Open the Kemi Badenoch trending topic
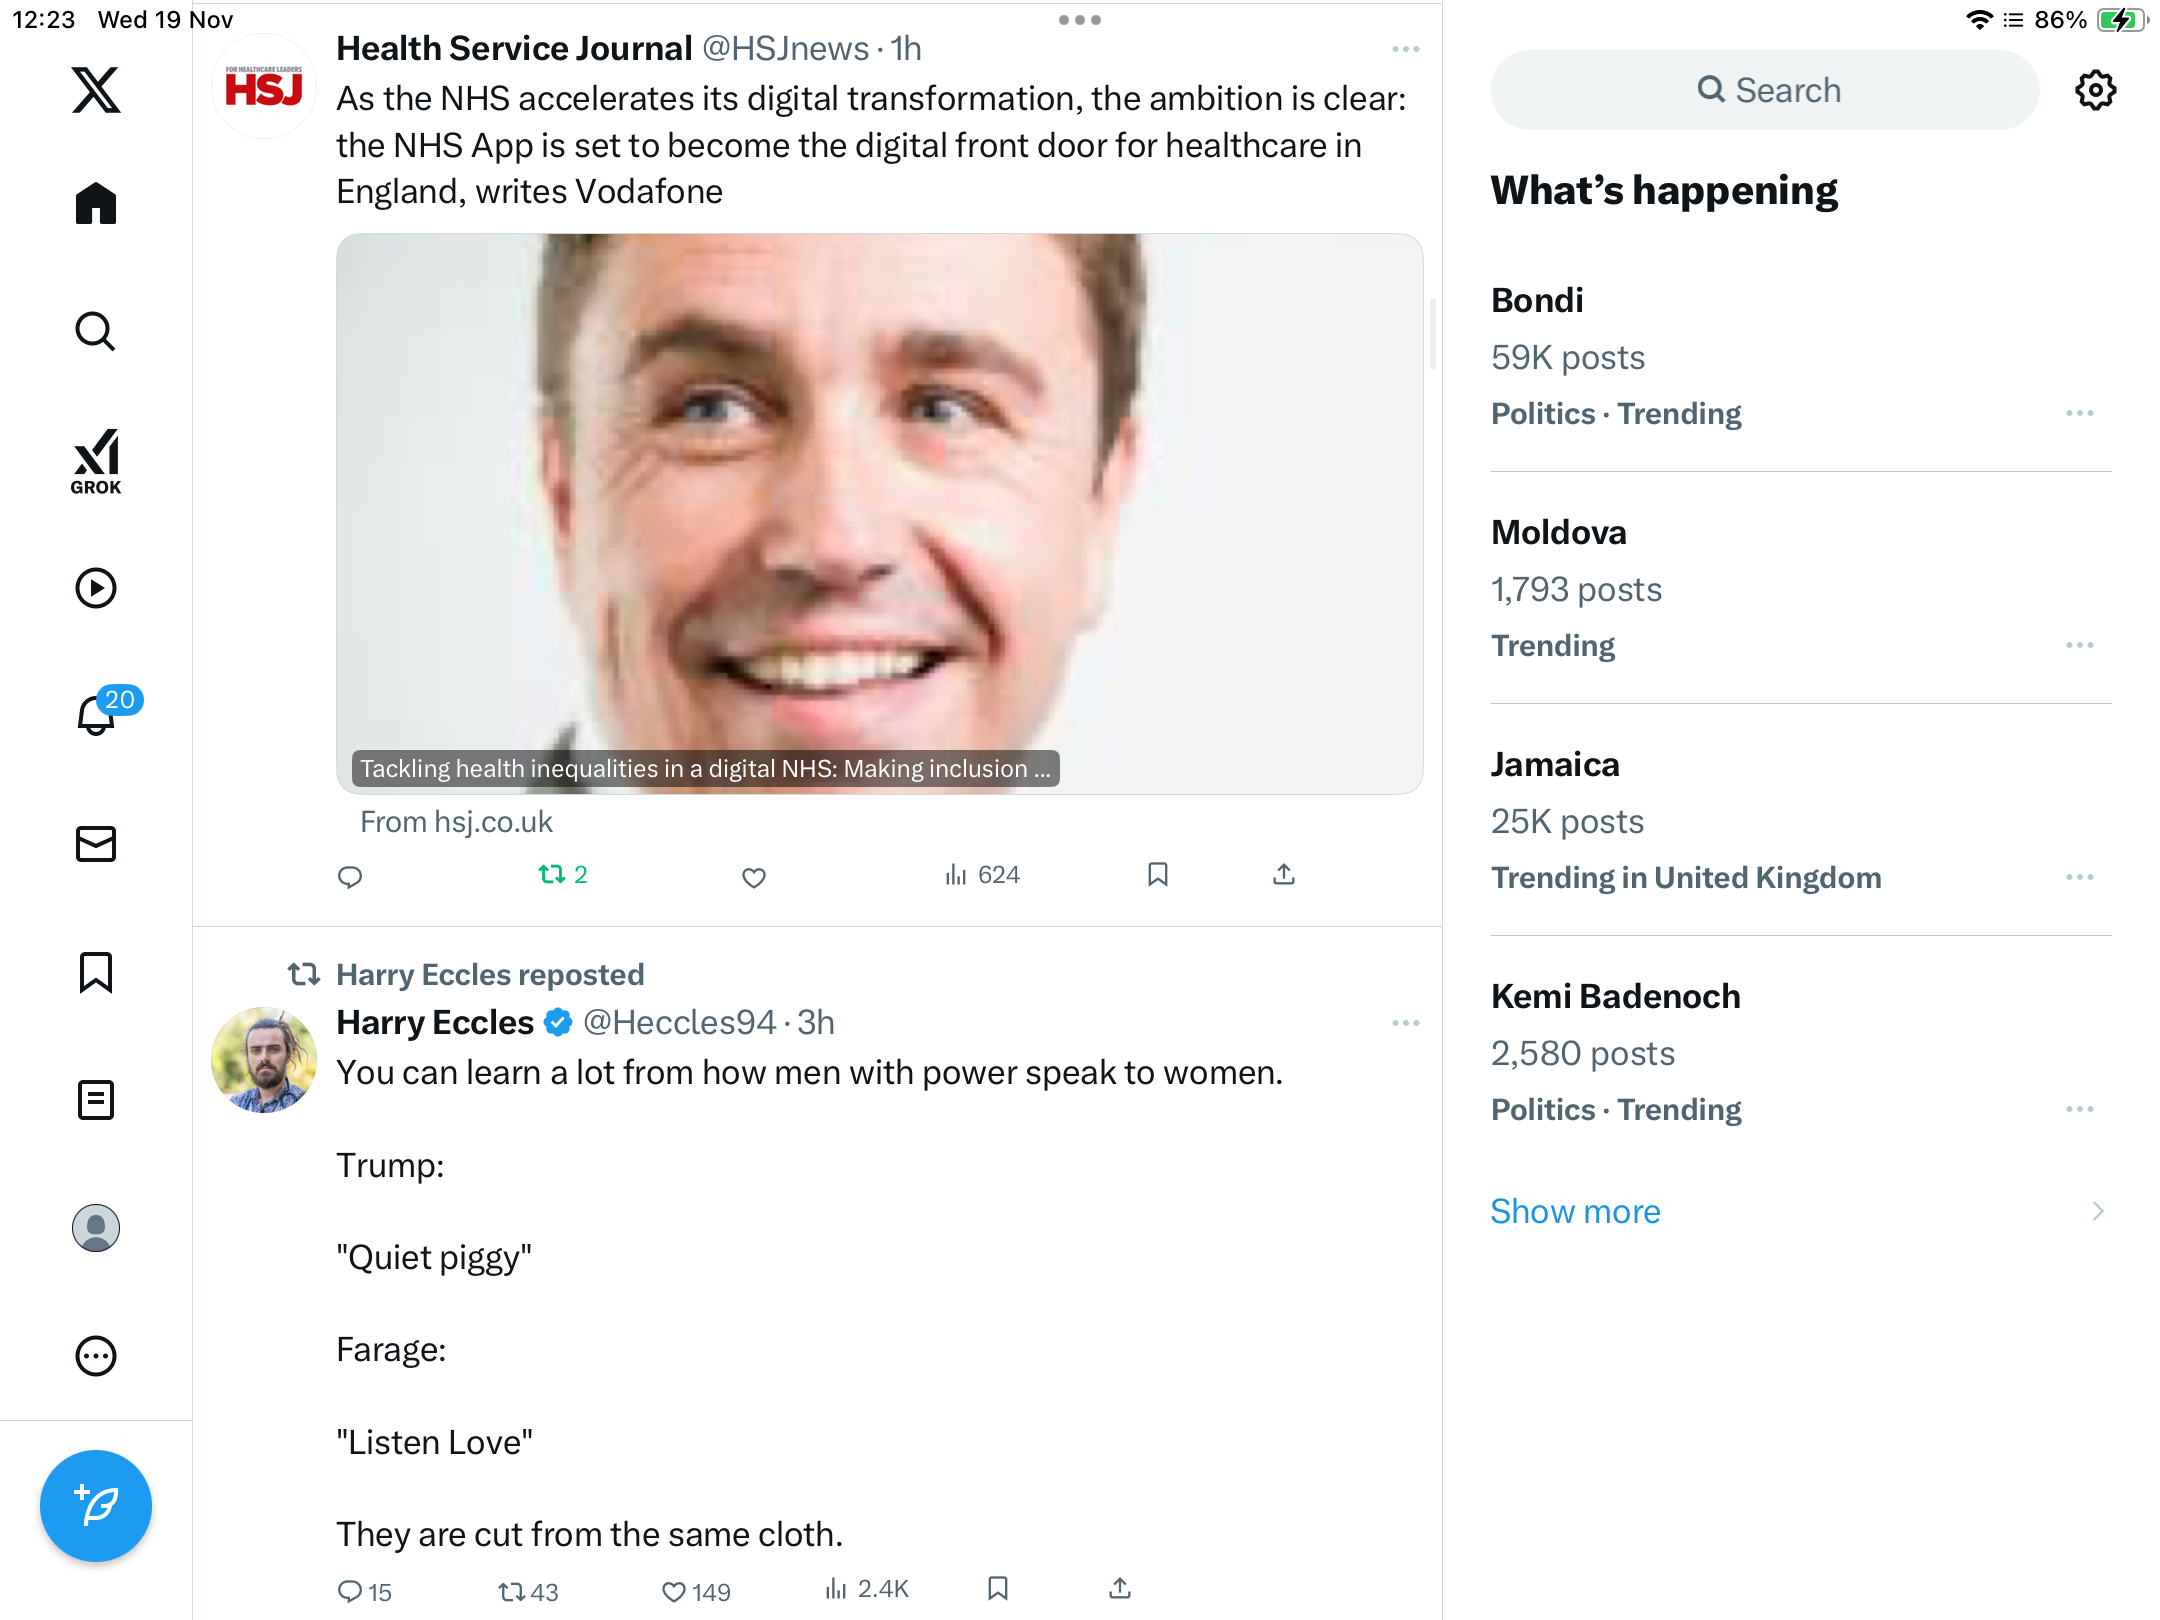2160x1620 pixels. point(1615,997)
